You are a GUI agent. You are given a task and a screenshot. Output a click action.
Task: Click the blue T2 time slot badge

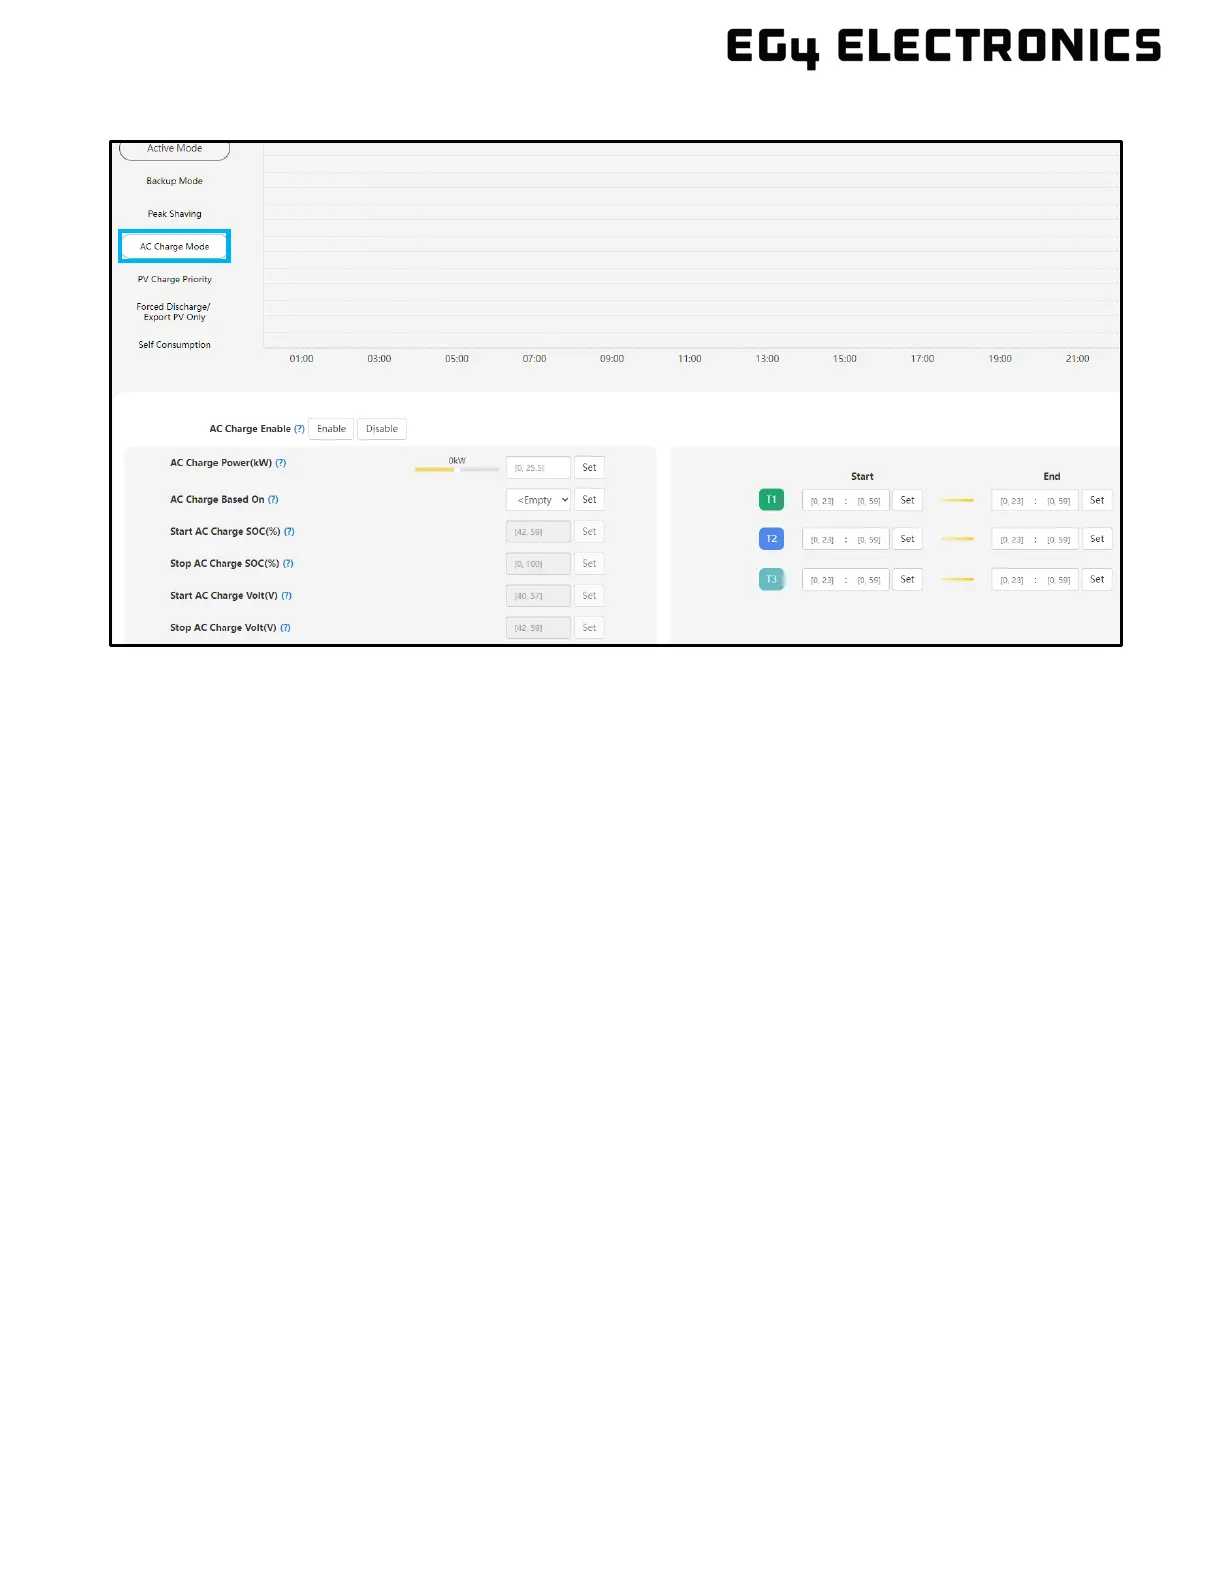(x=771, y=539)
